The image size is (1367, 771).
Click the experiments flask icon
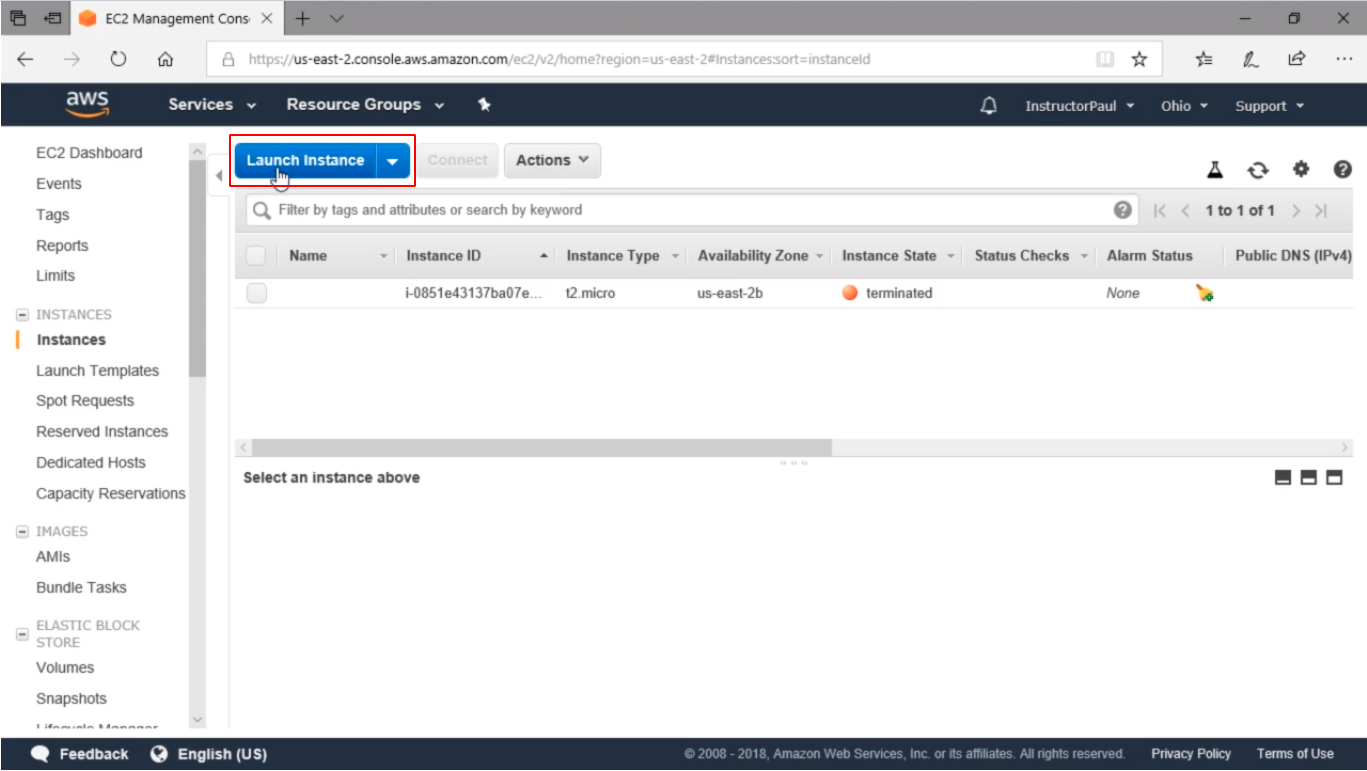tap(1215, 170)
